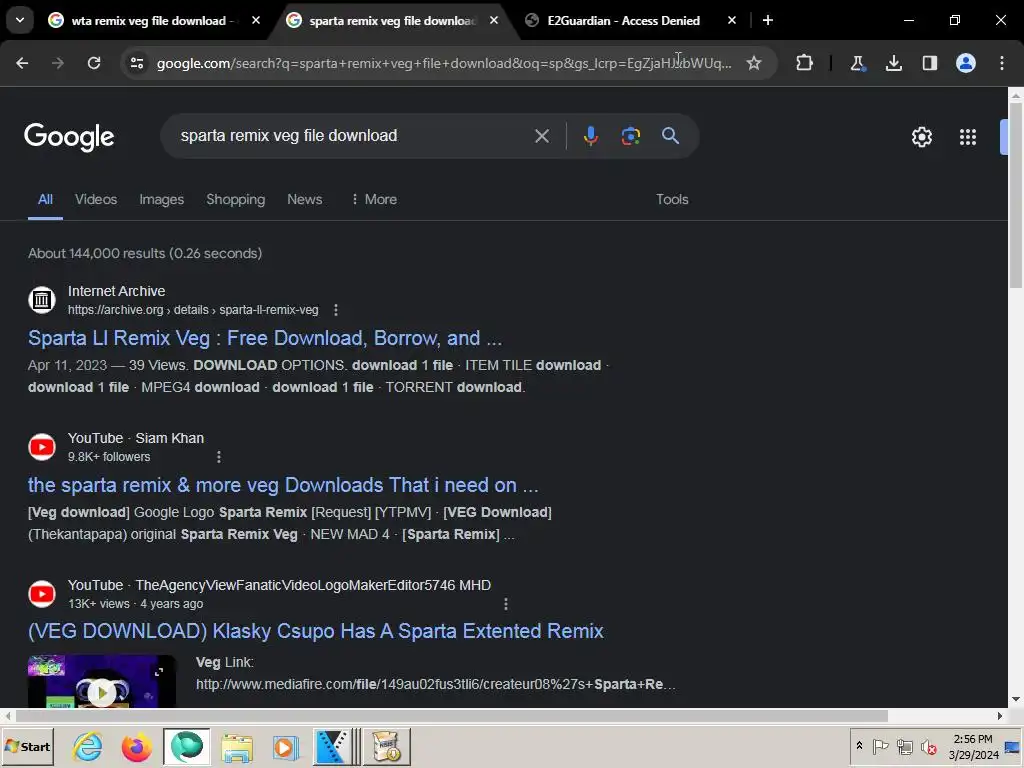1024x768 pixels.
Task: Open options for Siam Khan result
Action: (219, 457)
